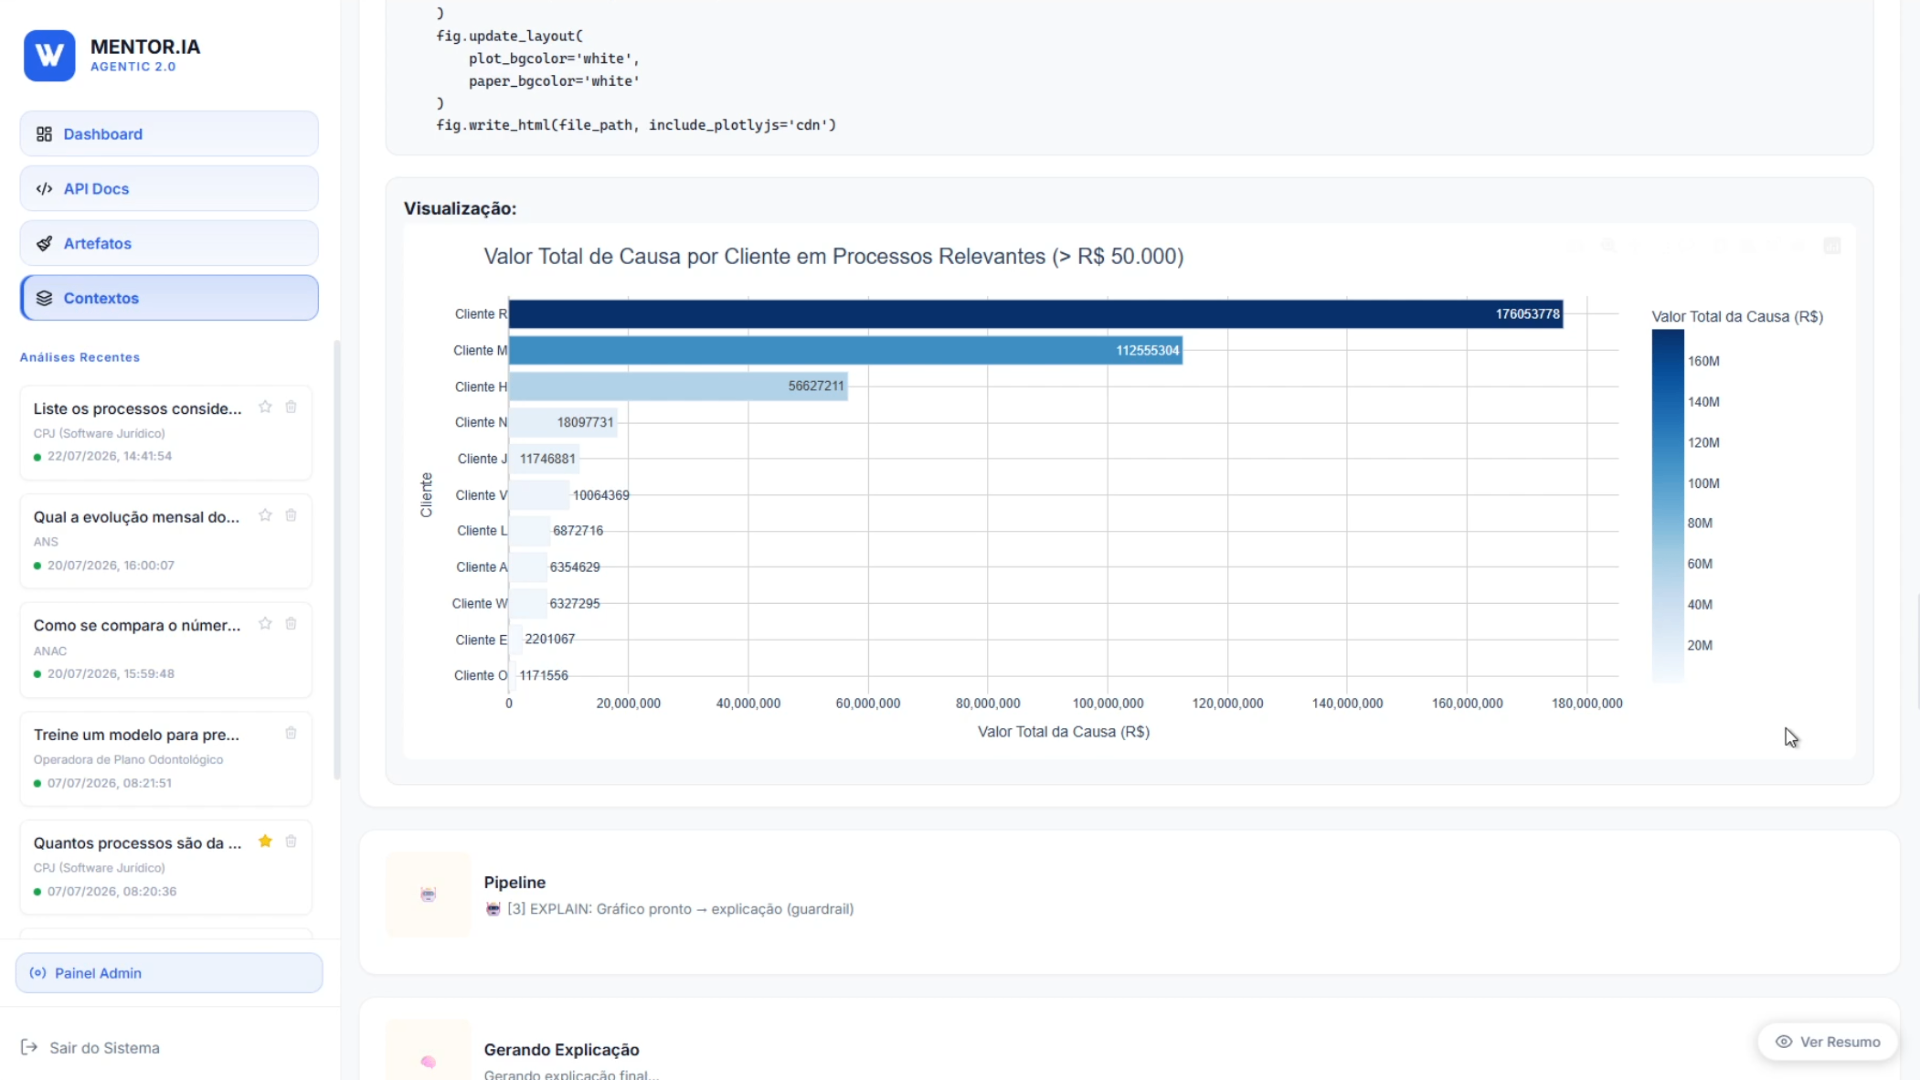Favorite the 'Liste os processos conside...' analysis
1920x1080 pixels.
[x=265, y=407]
